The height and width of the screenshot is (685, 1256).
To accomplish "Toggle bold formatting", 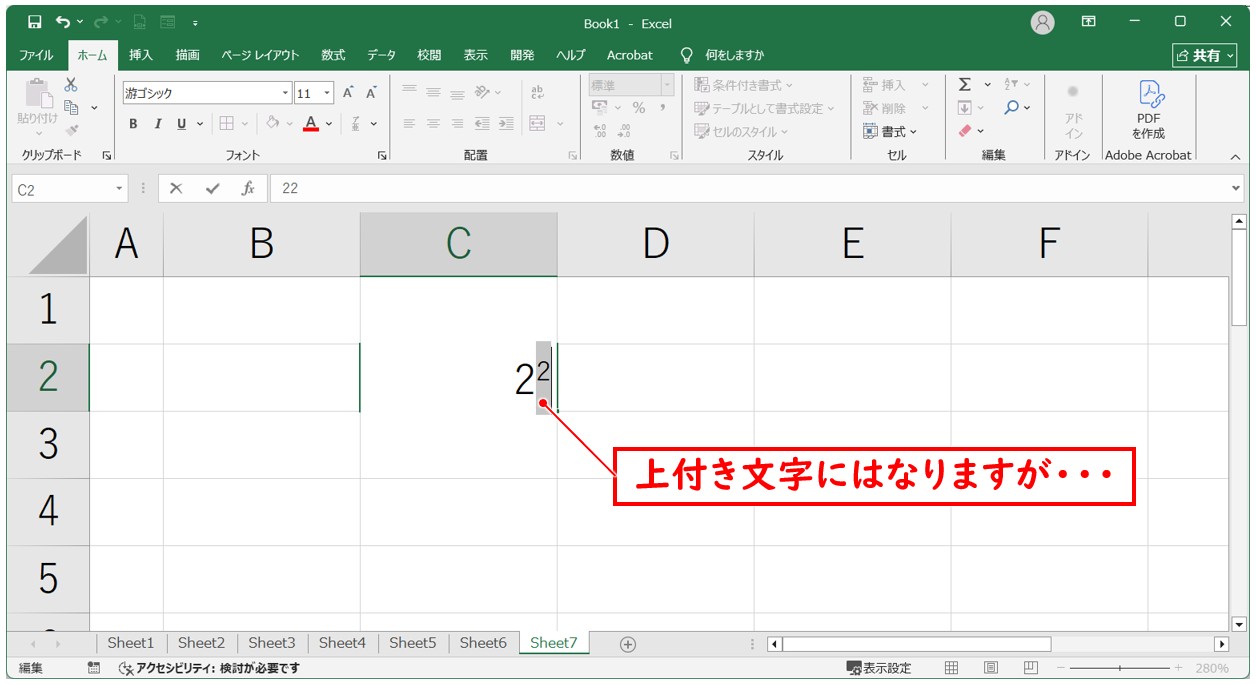I will tap(133, 124).
